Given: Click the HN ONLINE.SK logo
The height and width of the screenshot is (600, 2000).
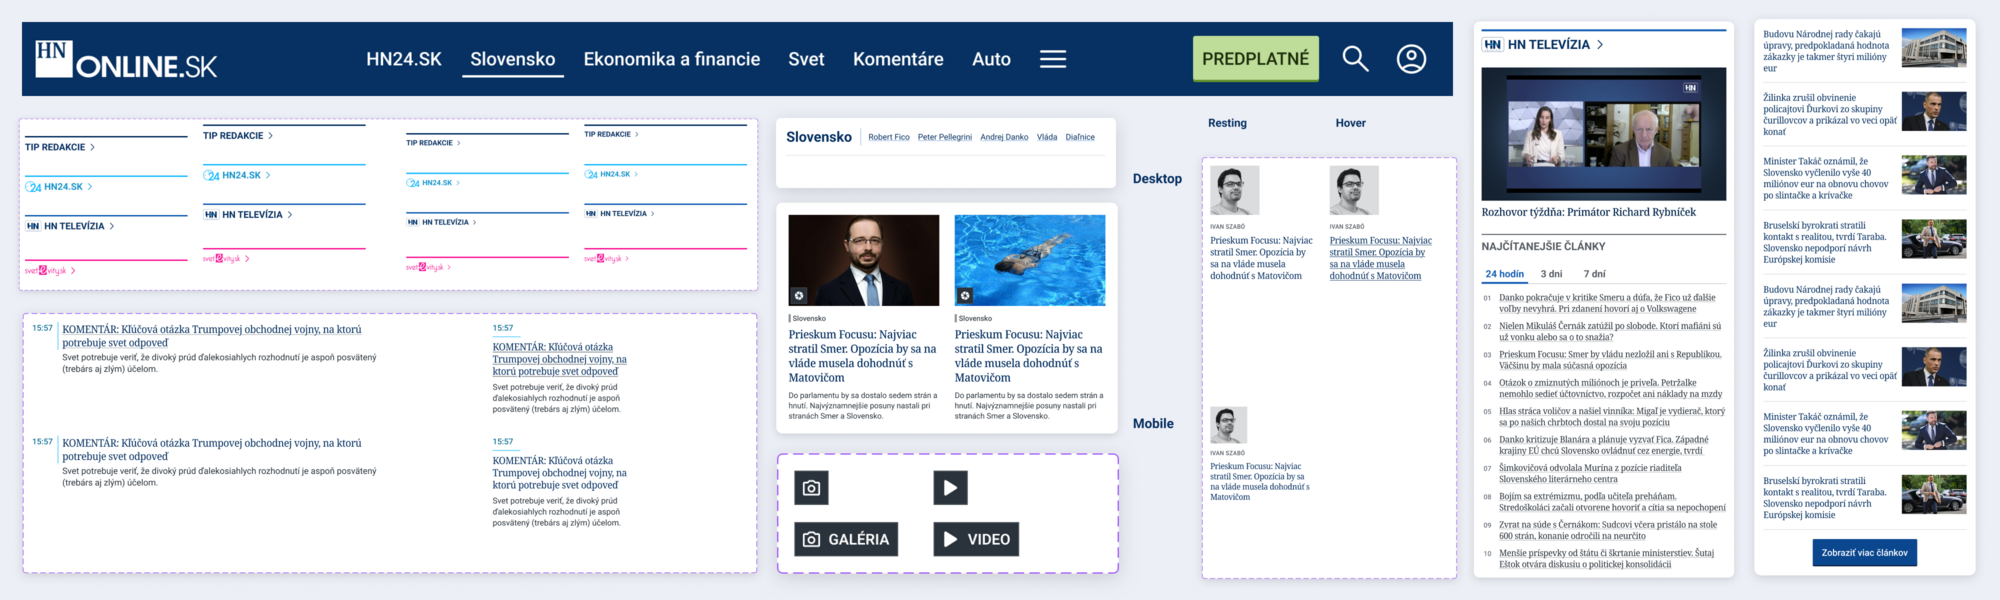Looking at the screenshot, I should pos(126,60).
